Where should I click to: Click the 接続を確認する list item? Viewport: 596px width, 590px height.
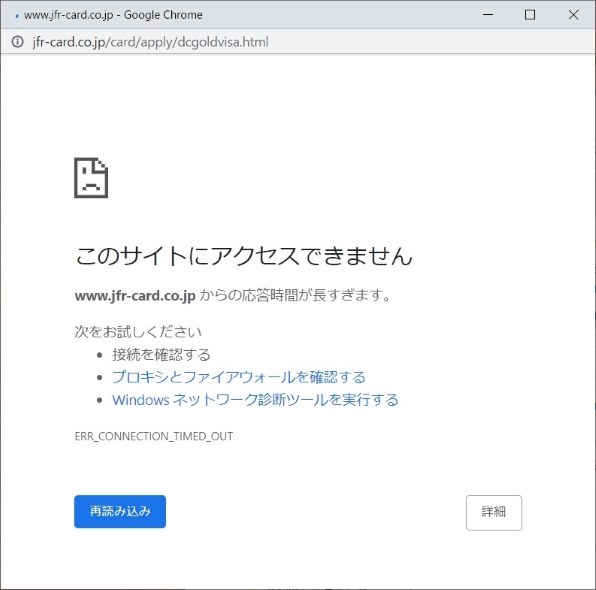[x=161, y=355]
